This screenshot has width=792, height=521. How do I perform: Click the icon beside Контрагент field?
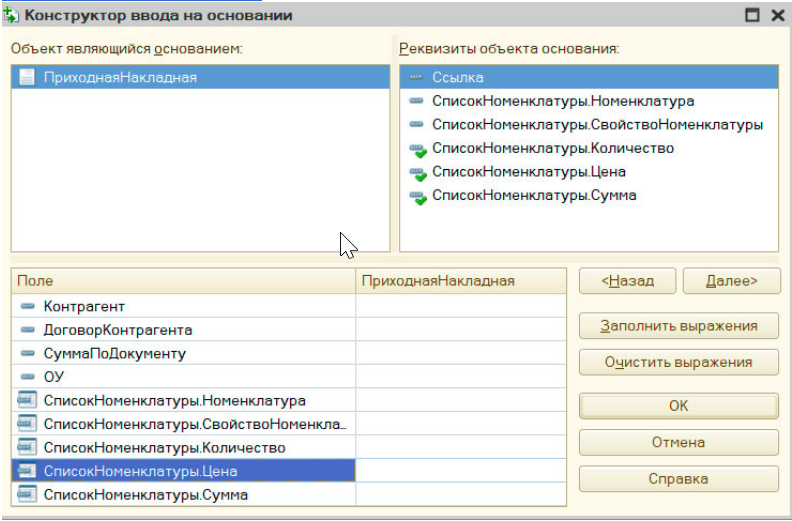pos(28,306)
